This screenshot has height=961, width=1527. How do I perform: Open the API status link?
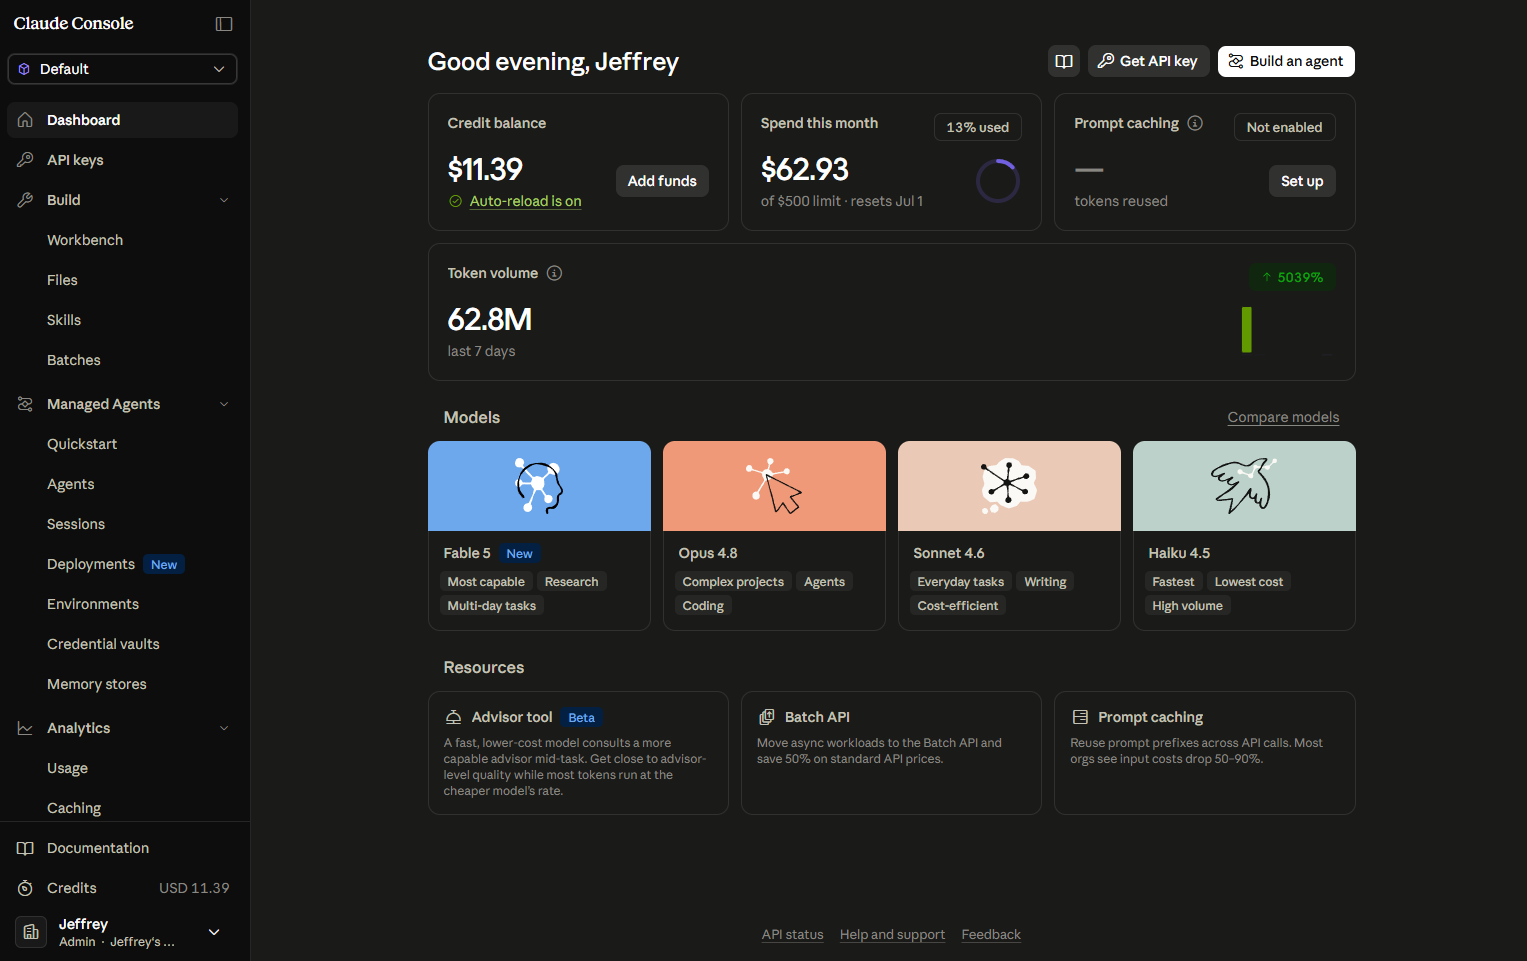(x=793, y=934)
